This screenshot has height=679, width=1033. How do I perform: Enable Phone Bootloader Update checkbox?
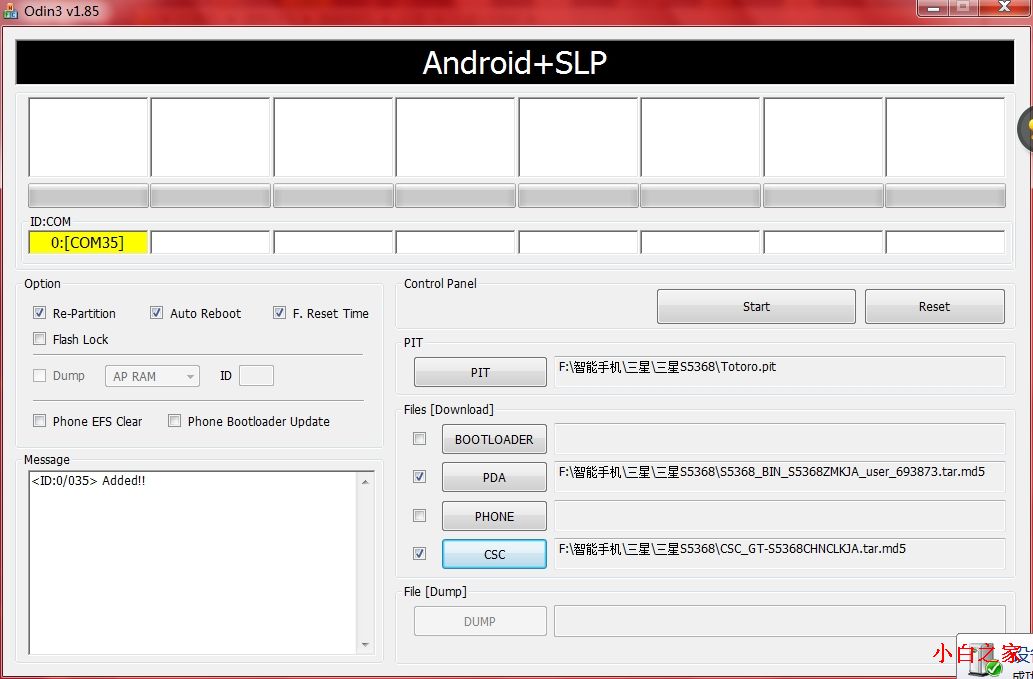(x=174, y=421)
